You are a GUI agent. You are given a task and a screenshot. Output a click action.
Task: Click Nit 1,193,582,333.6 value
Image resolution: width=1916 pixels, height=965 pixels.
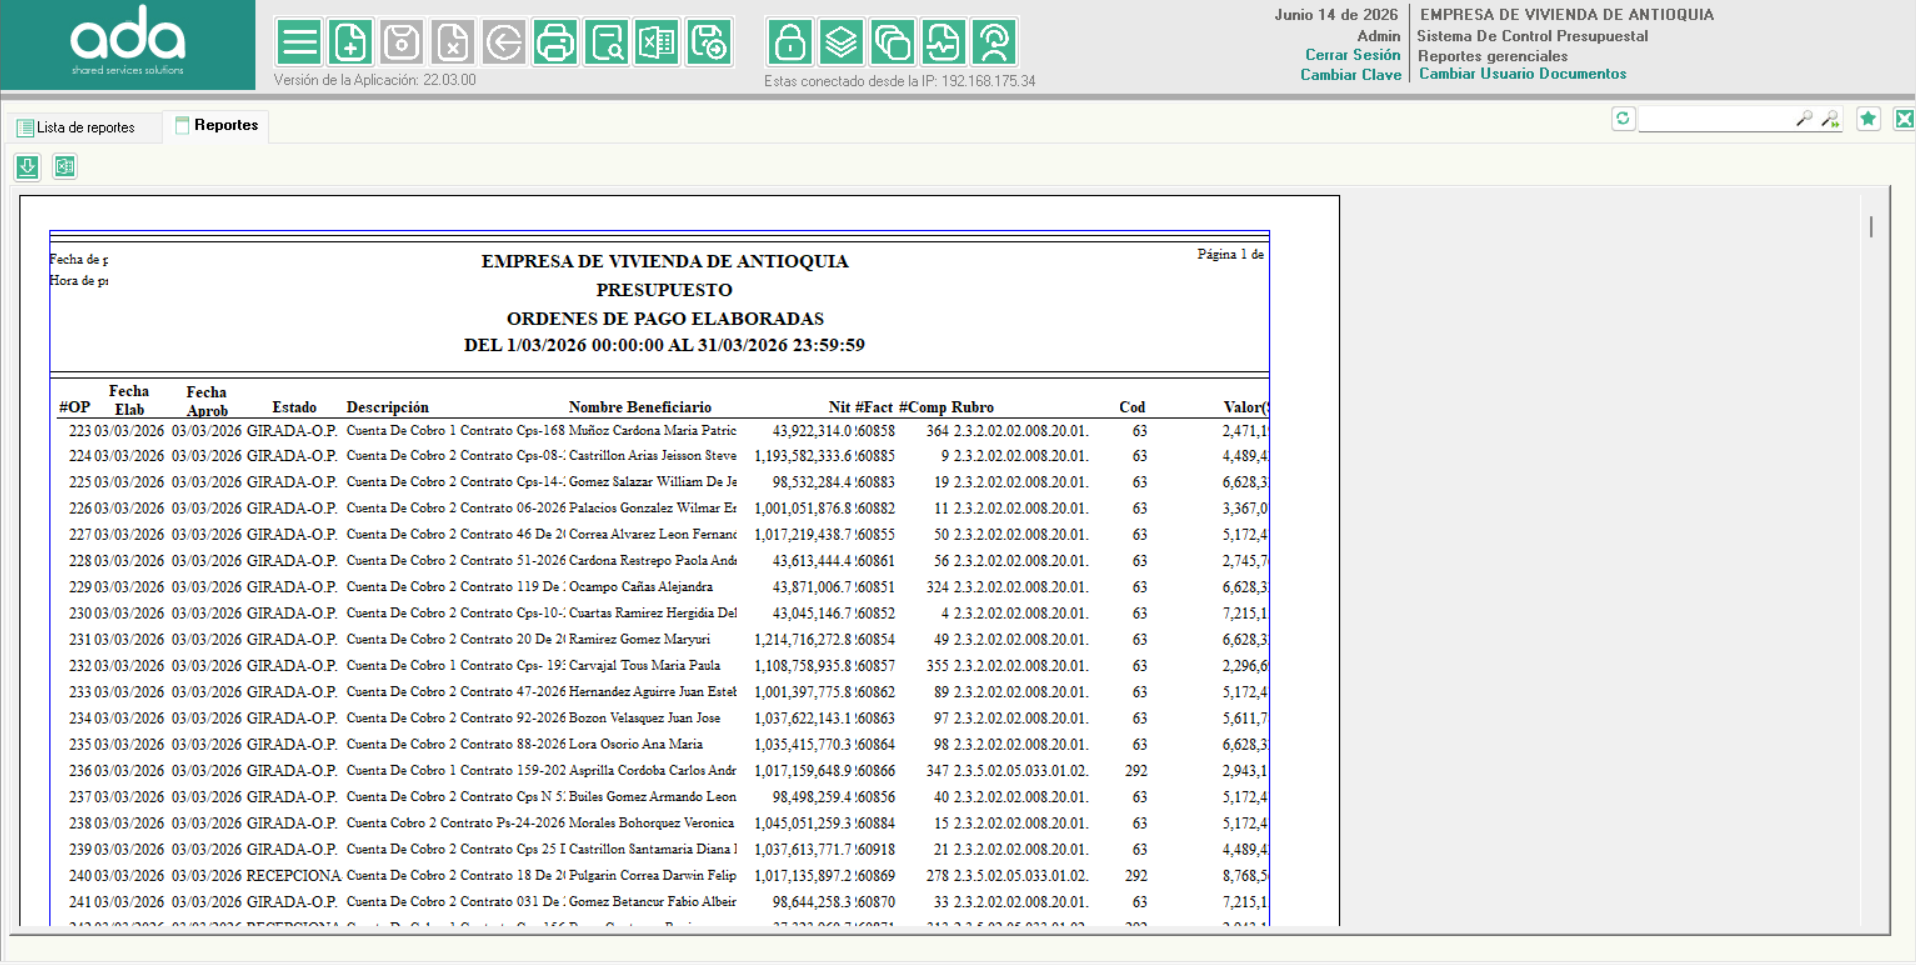803,456
